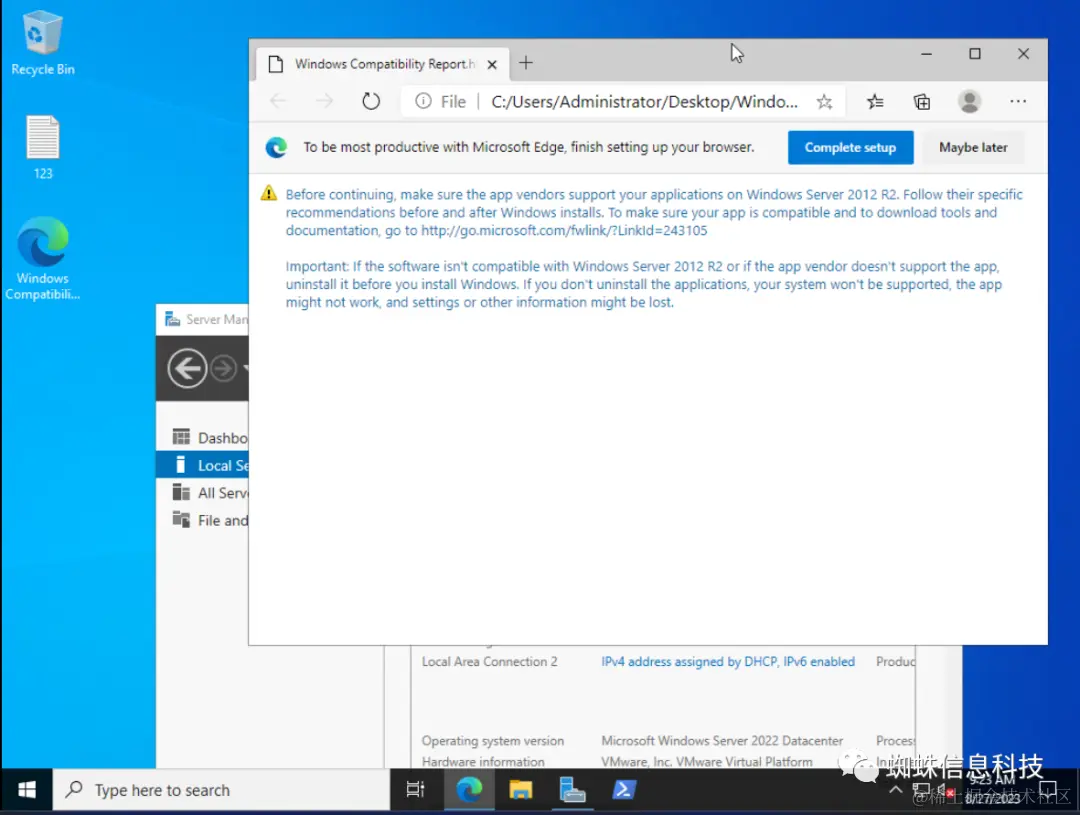This screenshot has width=1080, height=815.
Task: Select the Windows Compatibility Report tab
Action: point(382,64)
